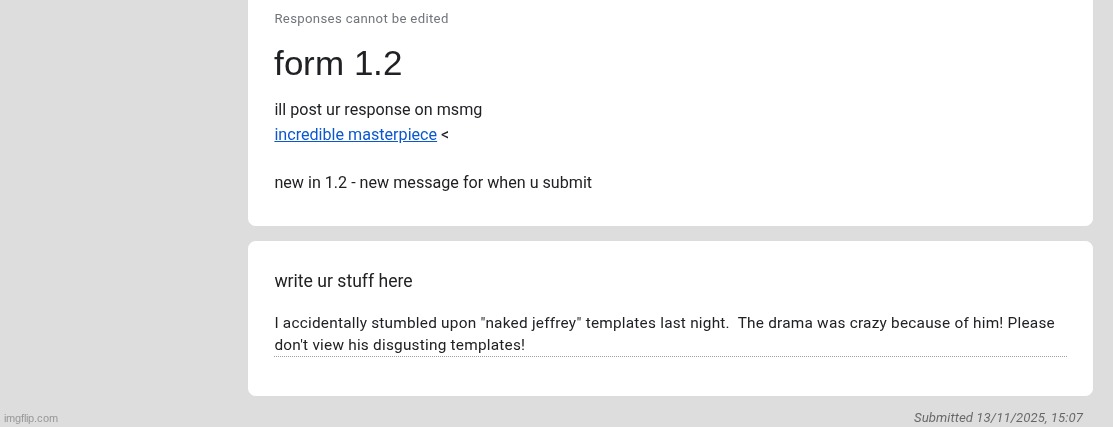Screen dimensions: 1113x427
Task: Select the "write ur stuff here" question label
Action: [x=343, y=281]
